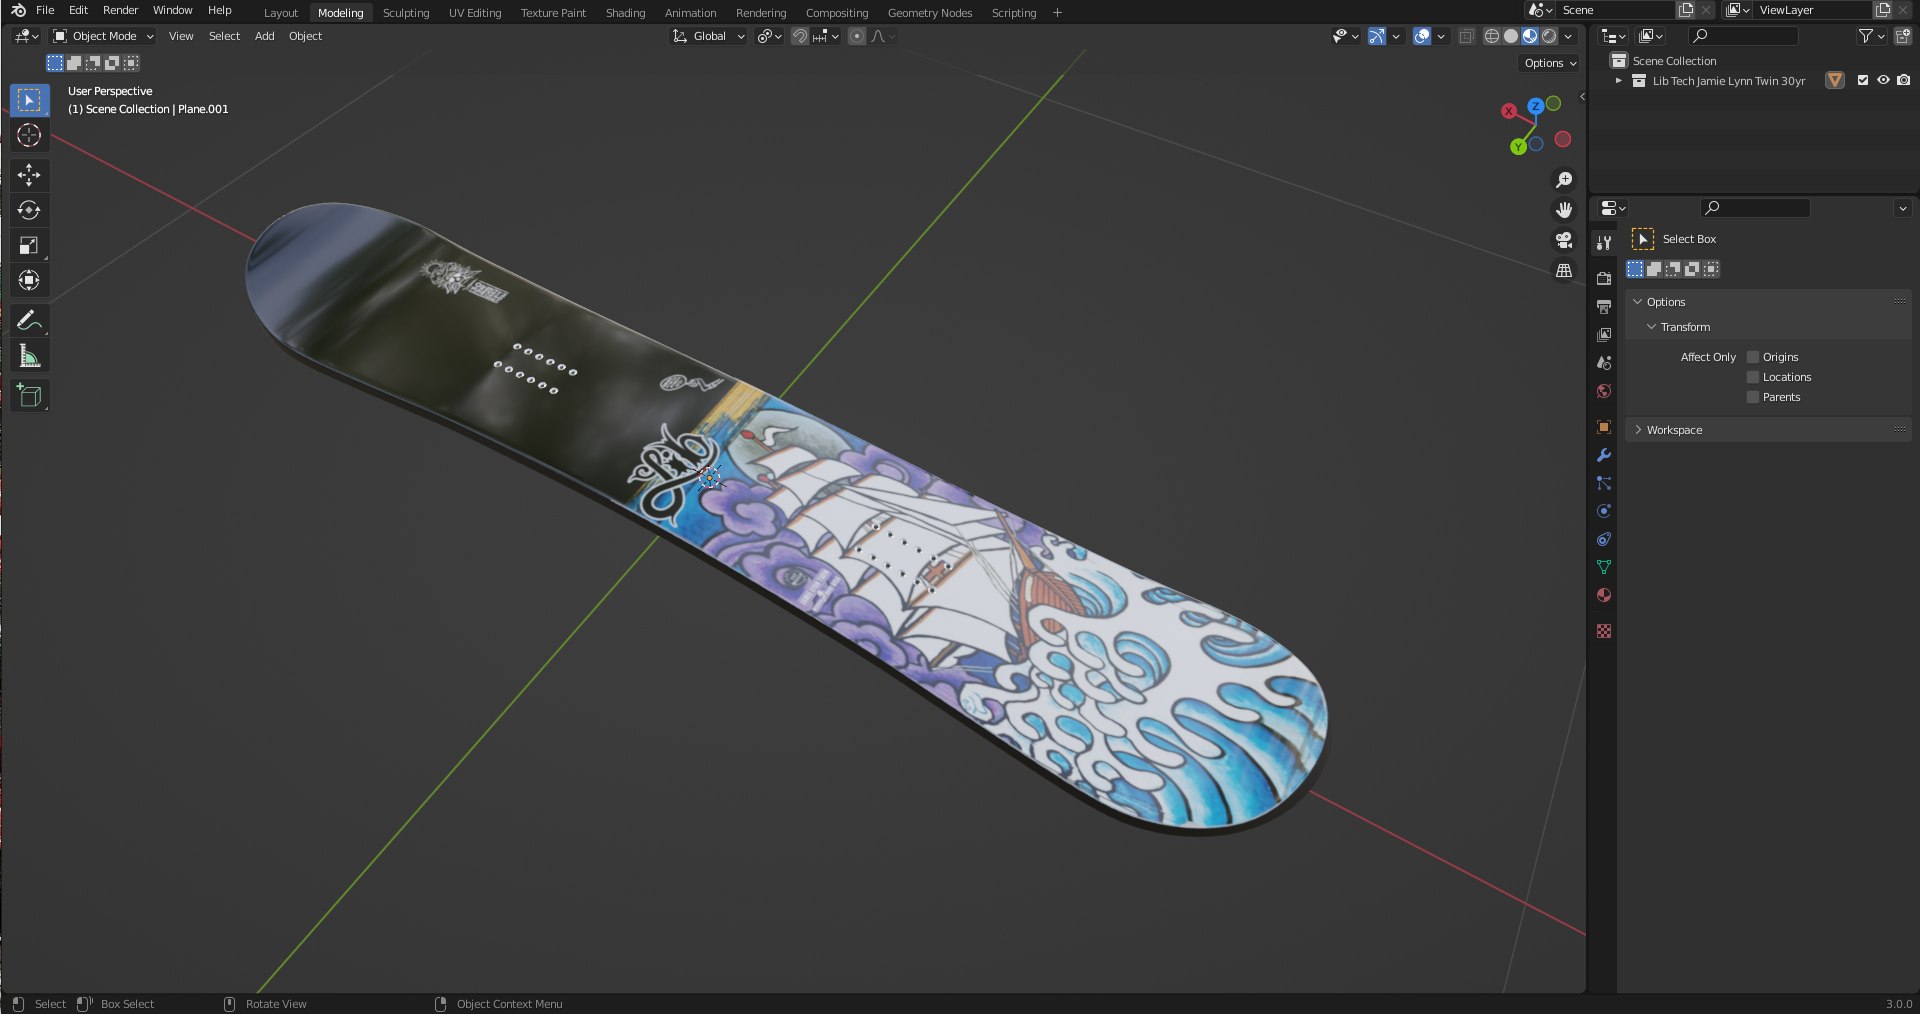Viewport: 1920px width, 1014px height.
Task: Toggle camera view with camera icon
Action: coord(1564,240)
